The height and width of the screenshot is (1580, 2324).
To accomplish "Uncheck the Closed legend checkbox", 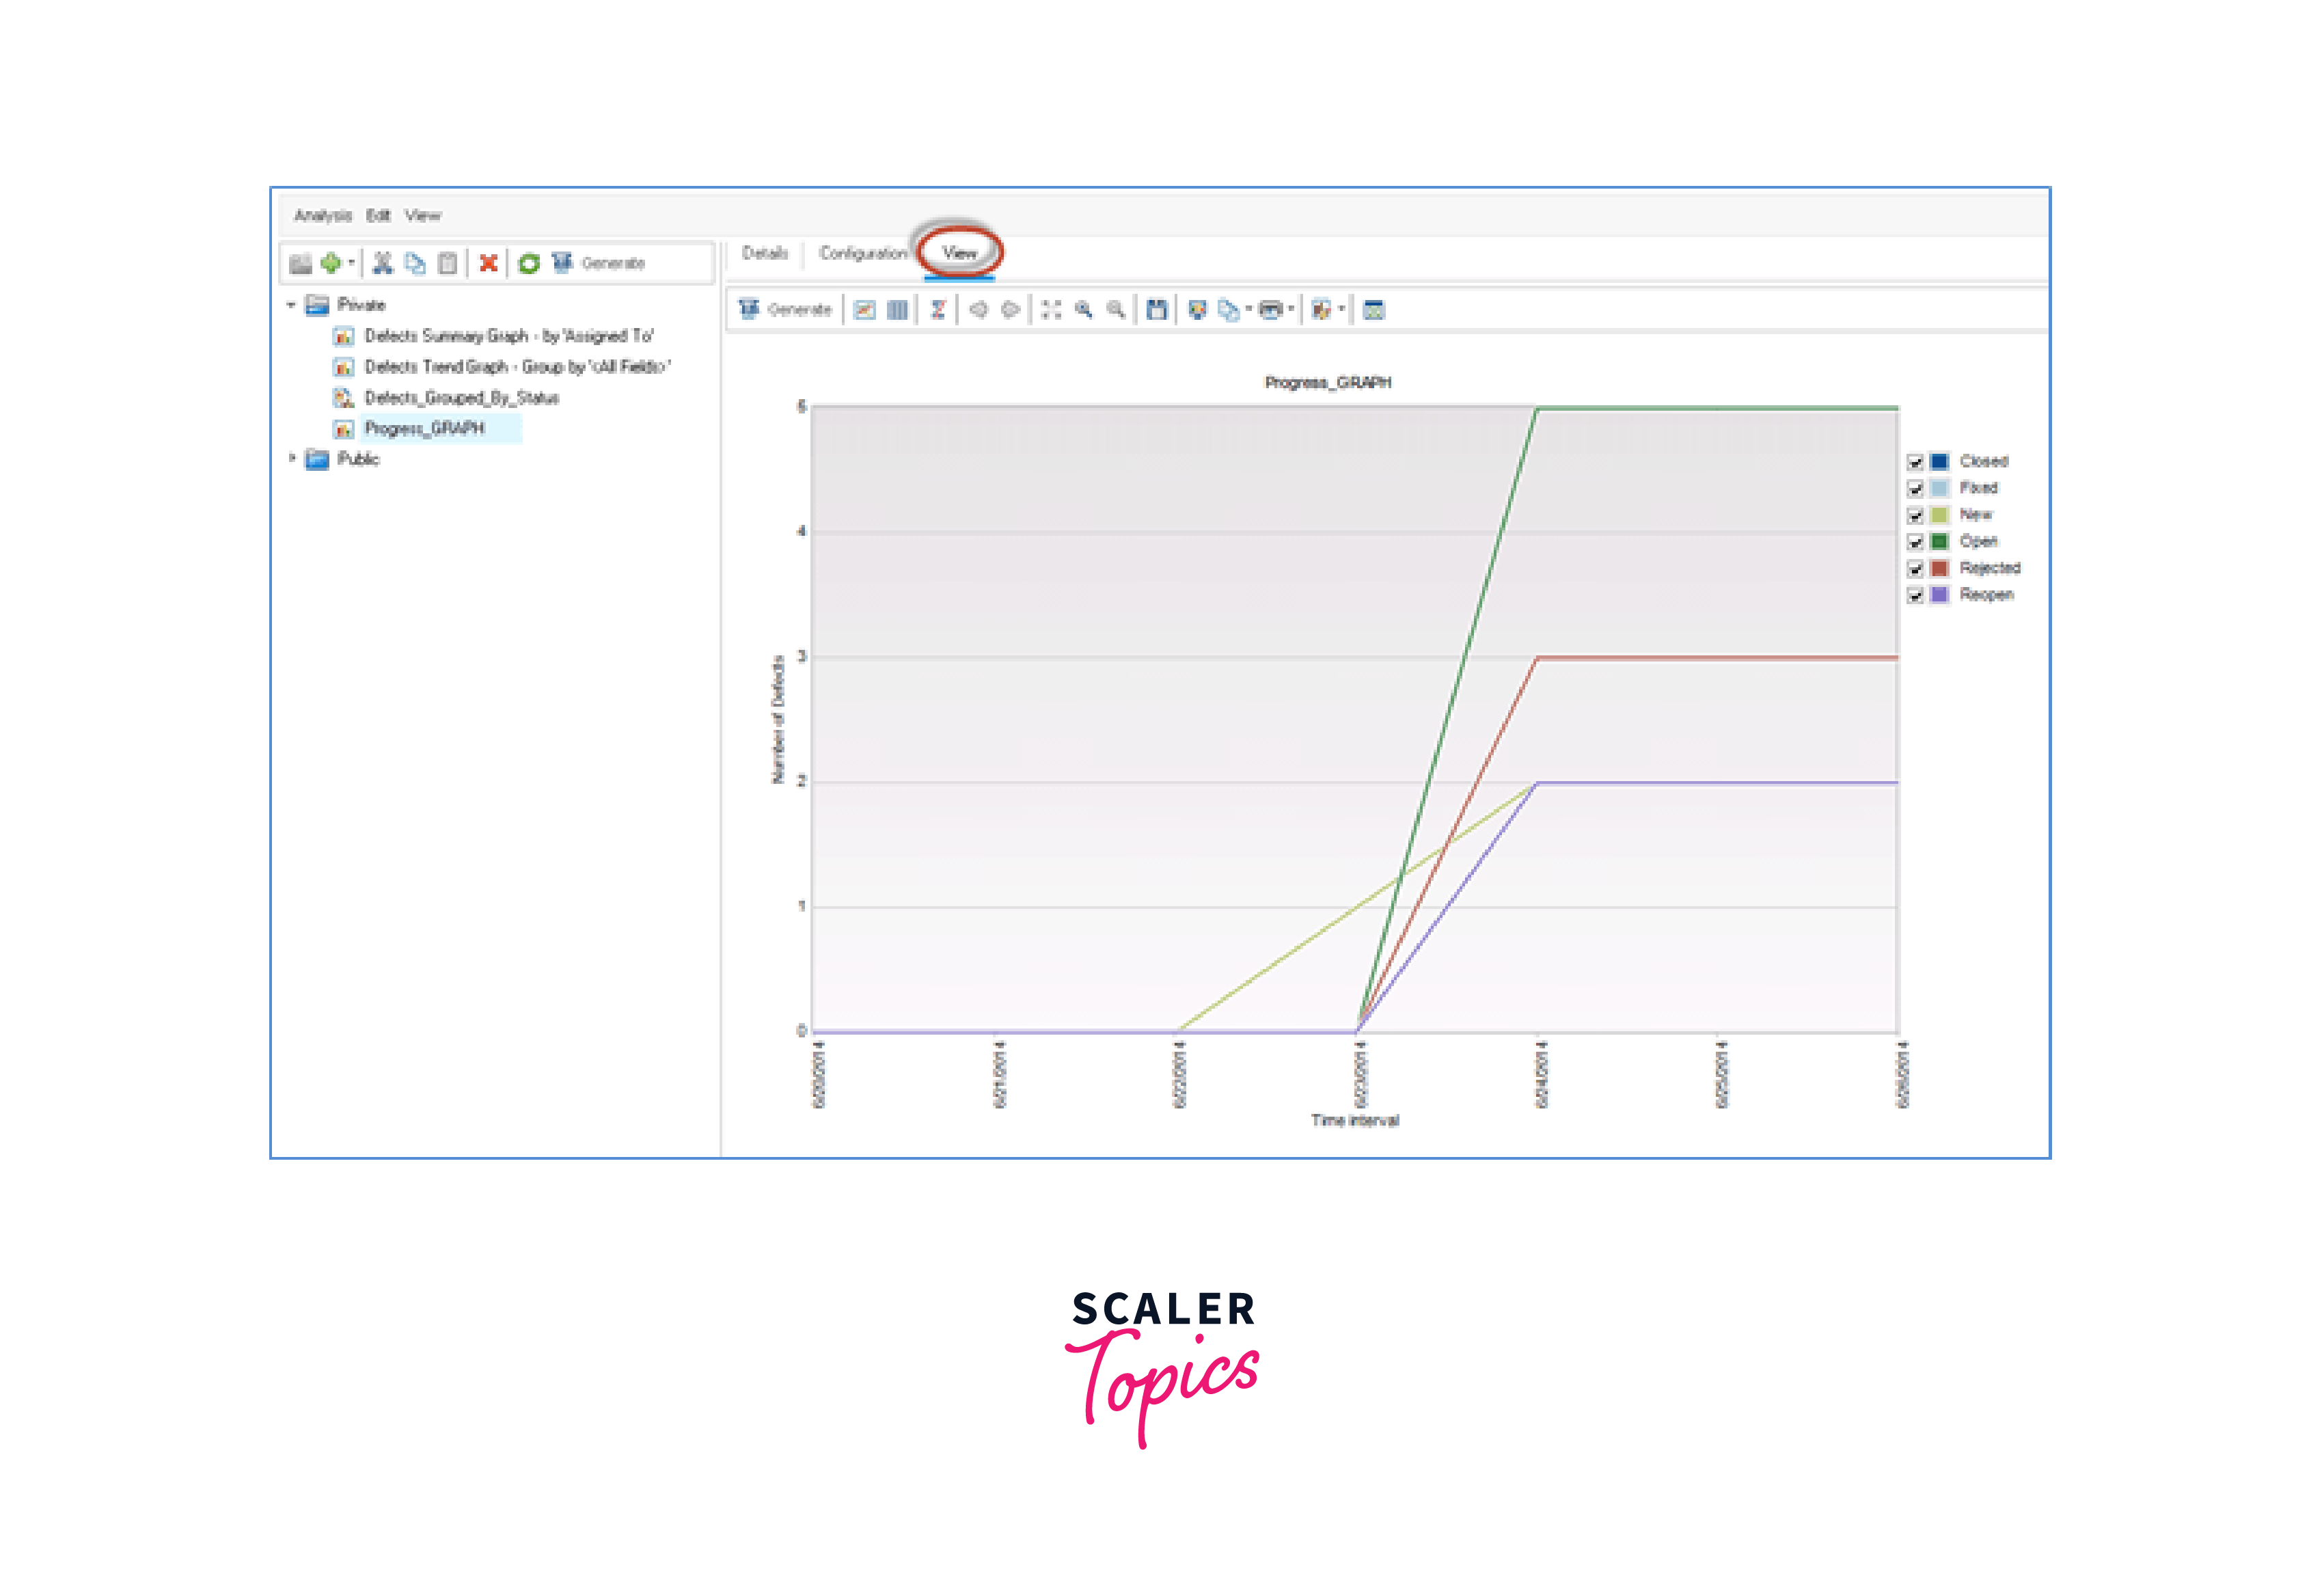I will [1915, 462].
